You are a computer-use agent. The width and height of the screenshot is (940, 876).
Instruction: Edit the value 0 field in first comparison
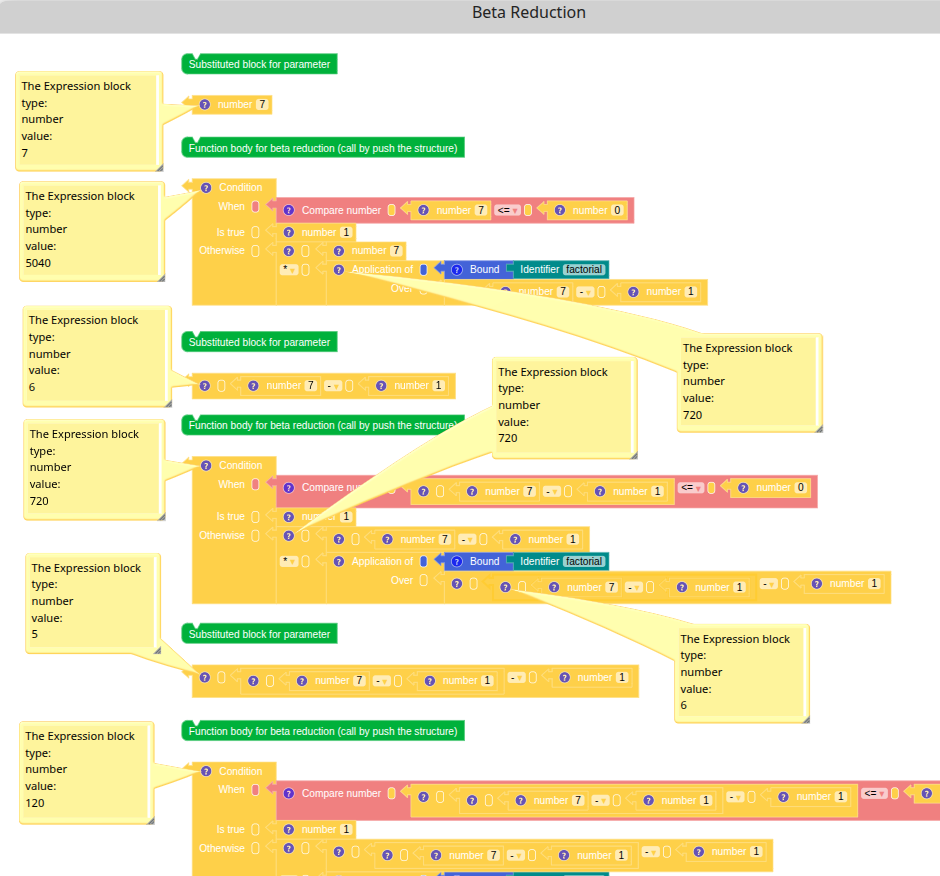pyautogui.click(x=617, y=210)
